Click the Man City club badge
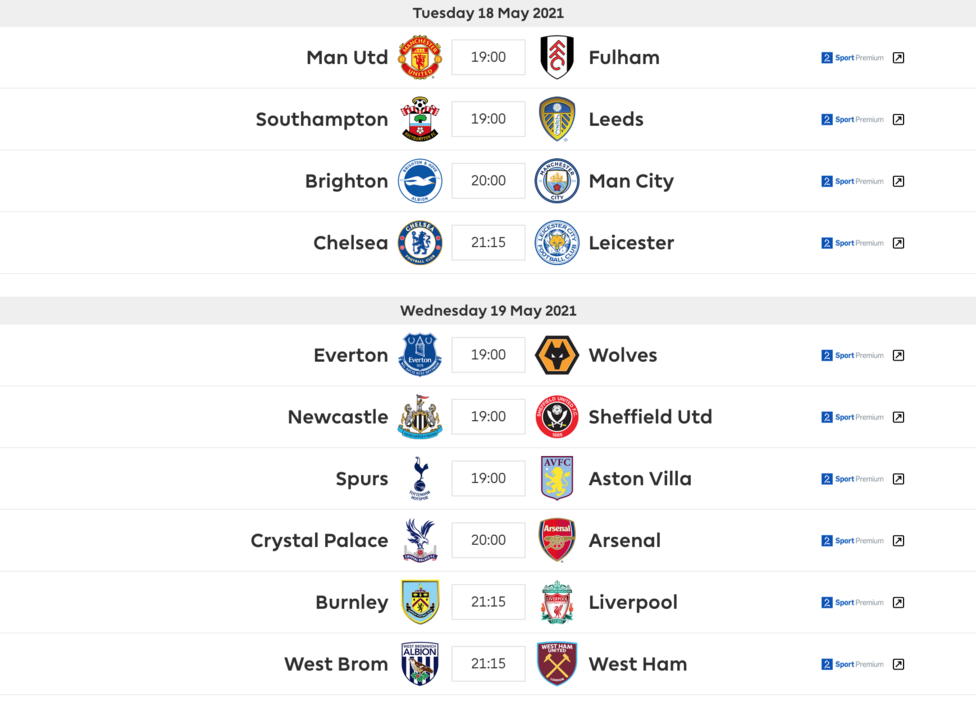The height and width of the screenshot is (720, 976). coord(557,181)
